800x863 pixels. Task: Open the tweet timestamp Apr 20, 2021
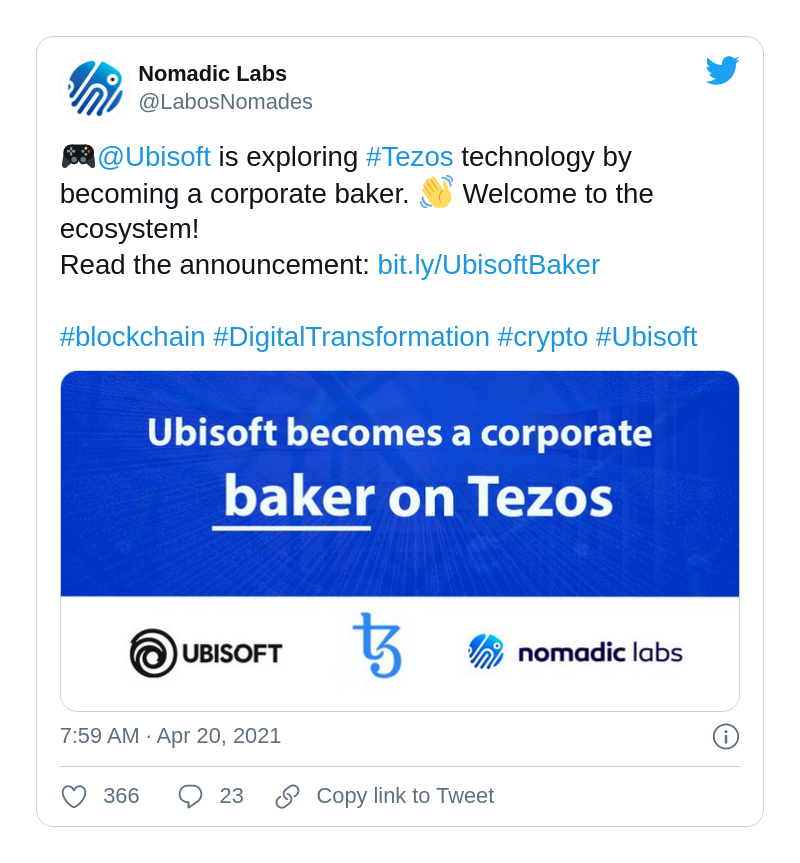coord(170,736)
